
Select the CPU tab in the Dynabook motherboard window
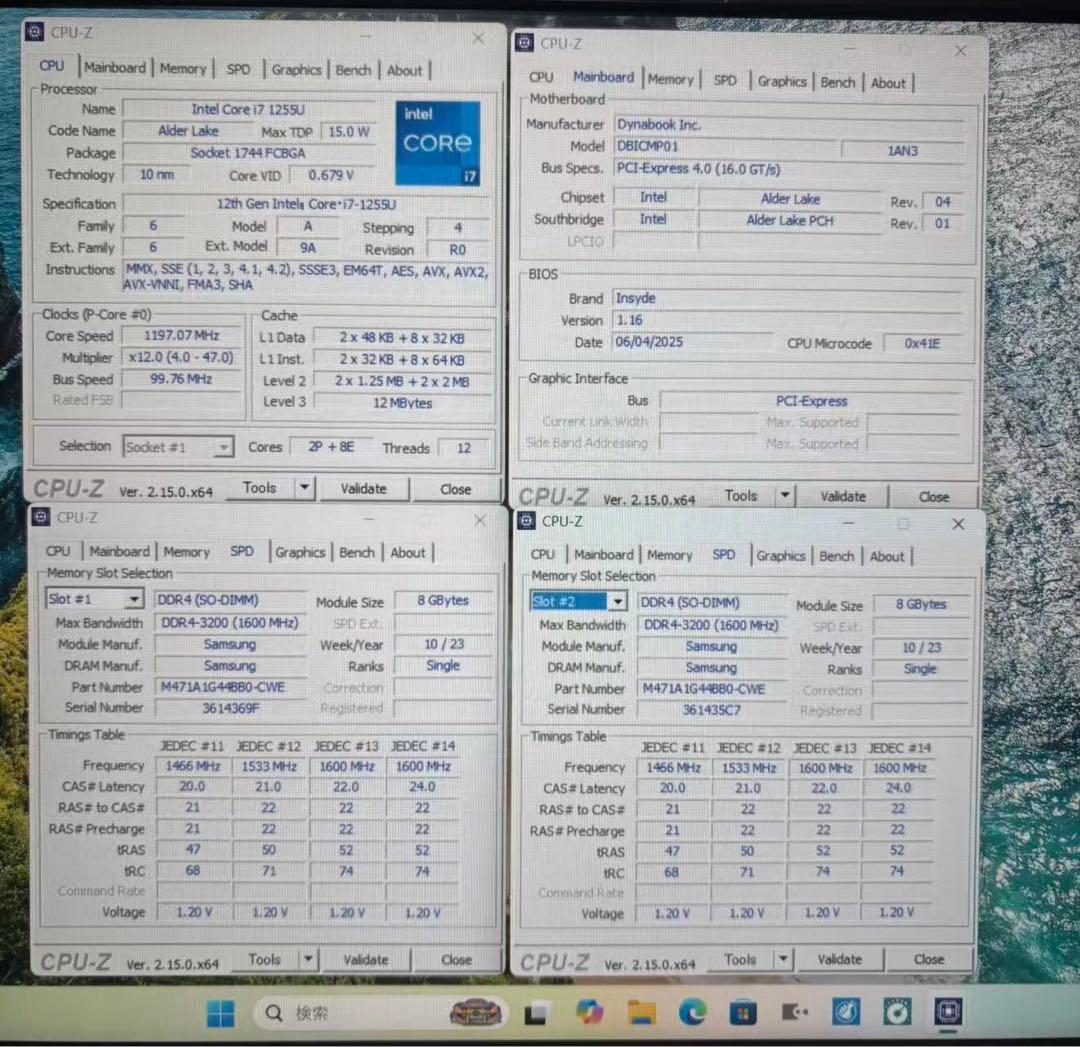(541, 78)
